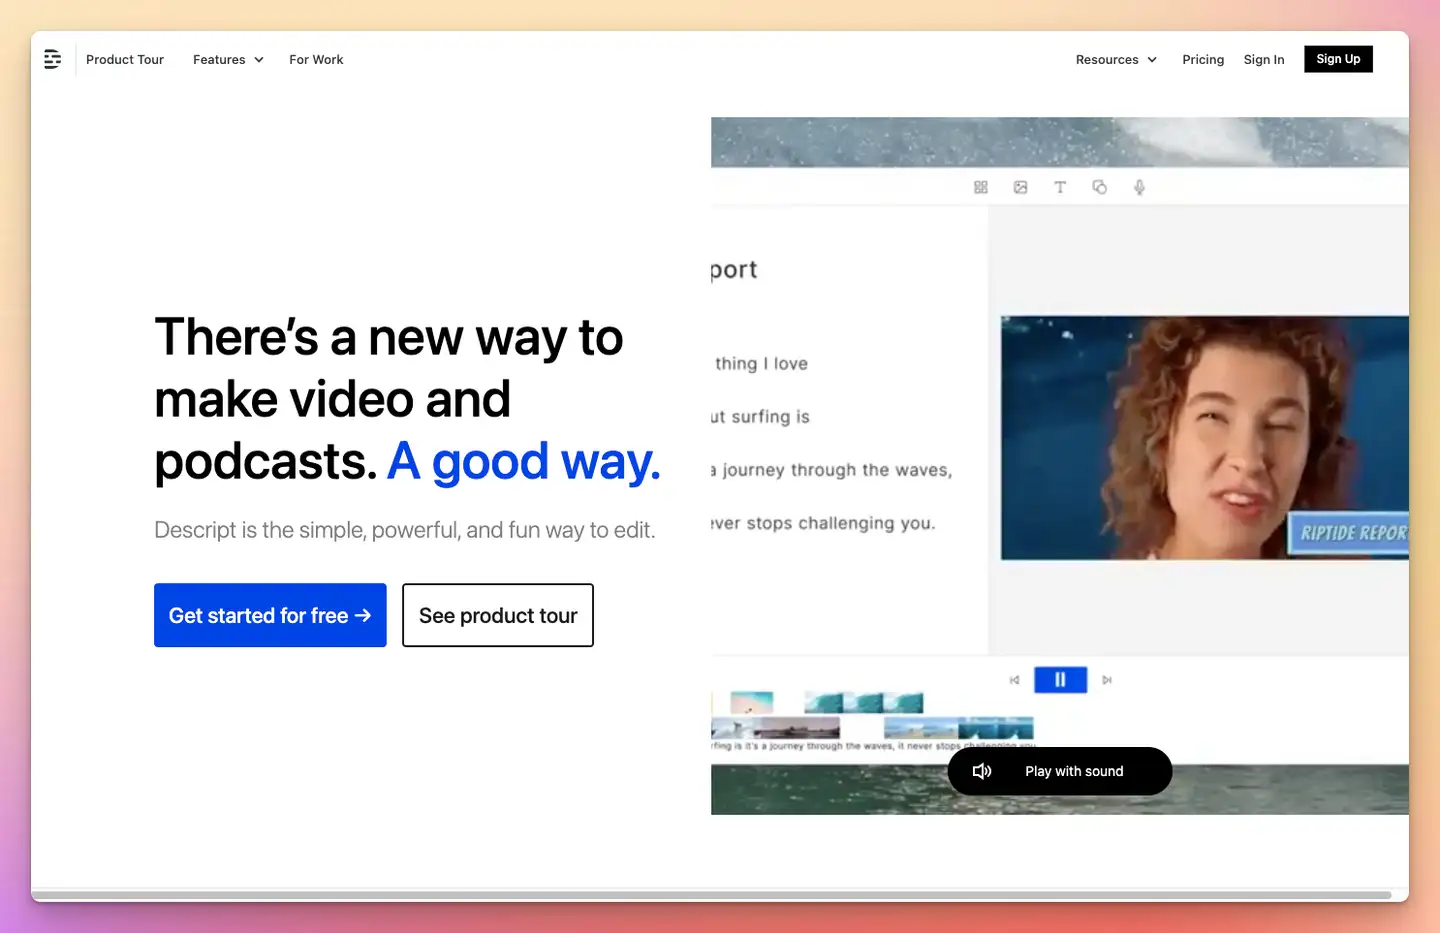
Task: Skip to next clip in preview
Action: tap(1107, 680)
